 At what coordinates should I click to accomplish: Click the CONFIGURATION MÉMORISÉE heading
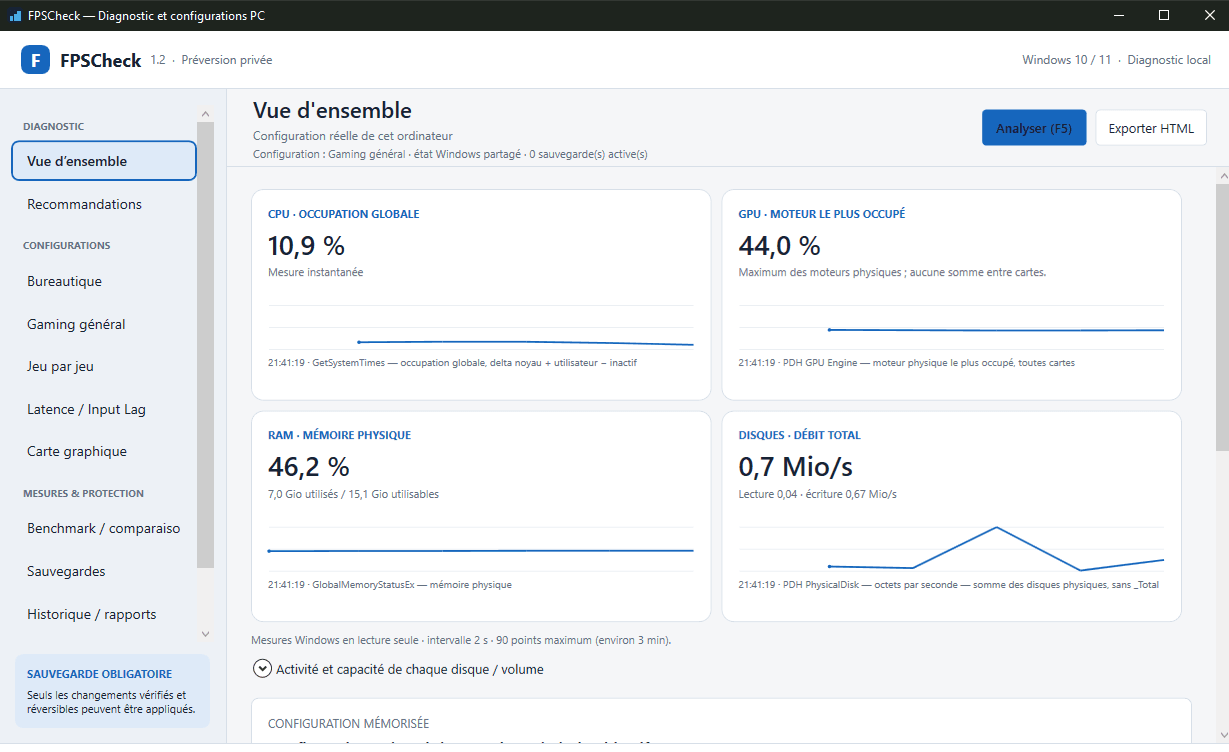349,723
